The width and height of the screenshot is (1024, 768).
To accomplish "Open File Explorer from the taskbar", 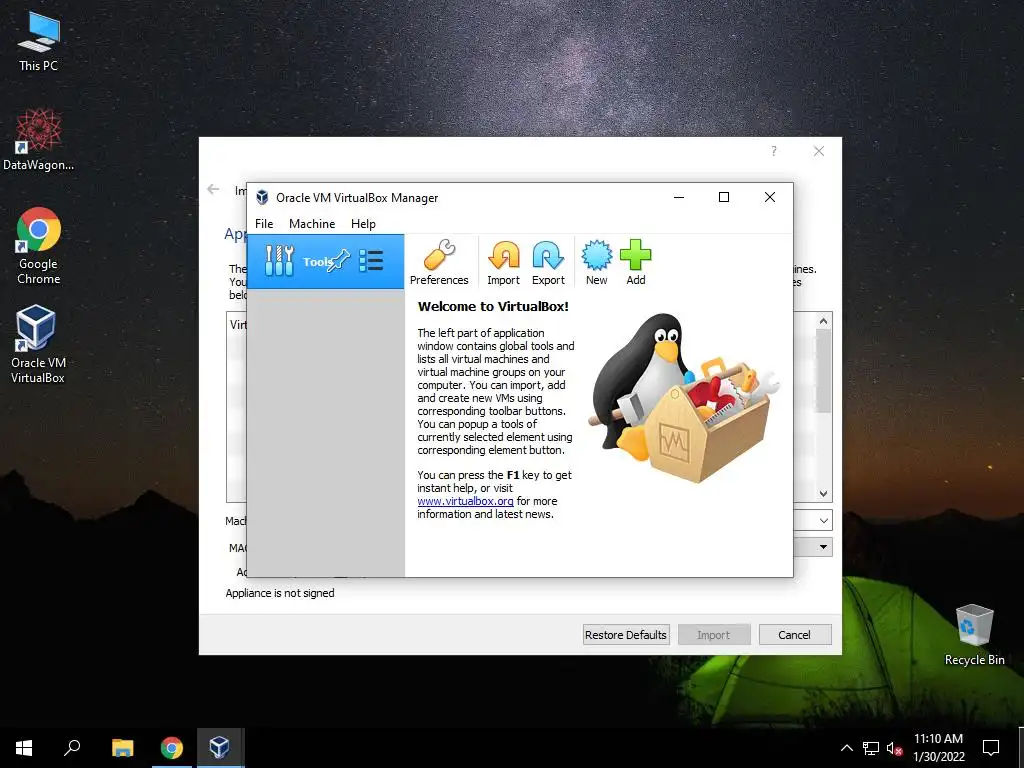I will pos(122,748).
